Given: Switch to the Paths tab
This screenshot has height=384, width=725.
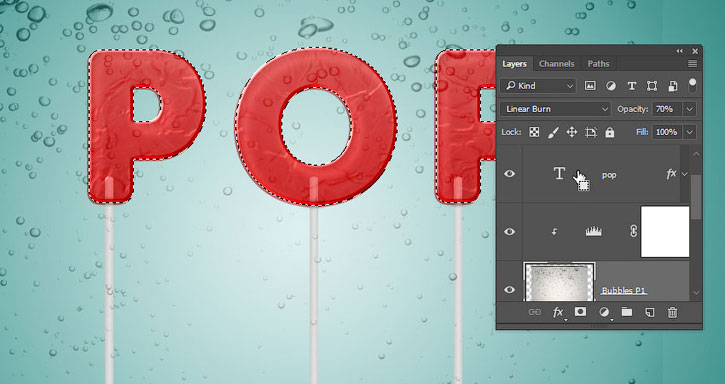Looking at the screenshot, I should 598,64.
